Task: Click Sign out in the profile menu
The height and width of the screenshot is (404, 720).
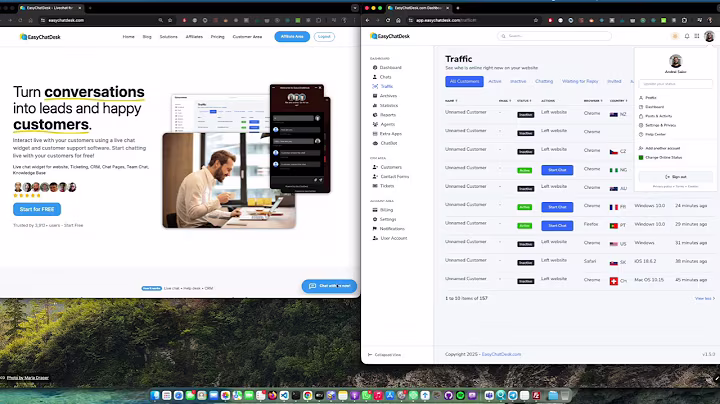Action: 675,177
